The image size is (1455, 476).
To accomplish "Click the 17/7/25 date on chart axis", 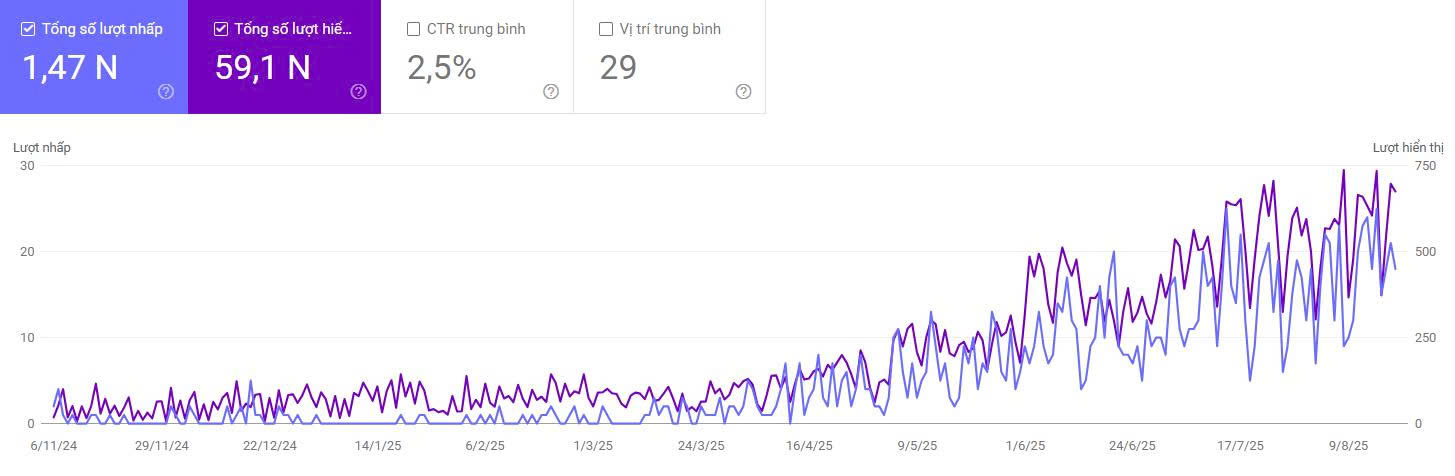I will [1240, 446].
